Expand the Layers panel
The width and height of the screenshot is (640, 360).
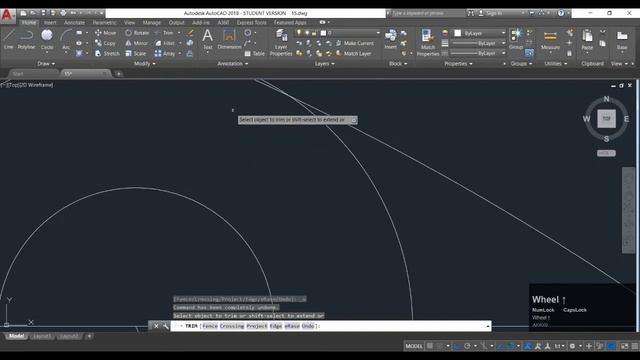pos(324,64)
